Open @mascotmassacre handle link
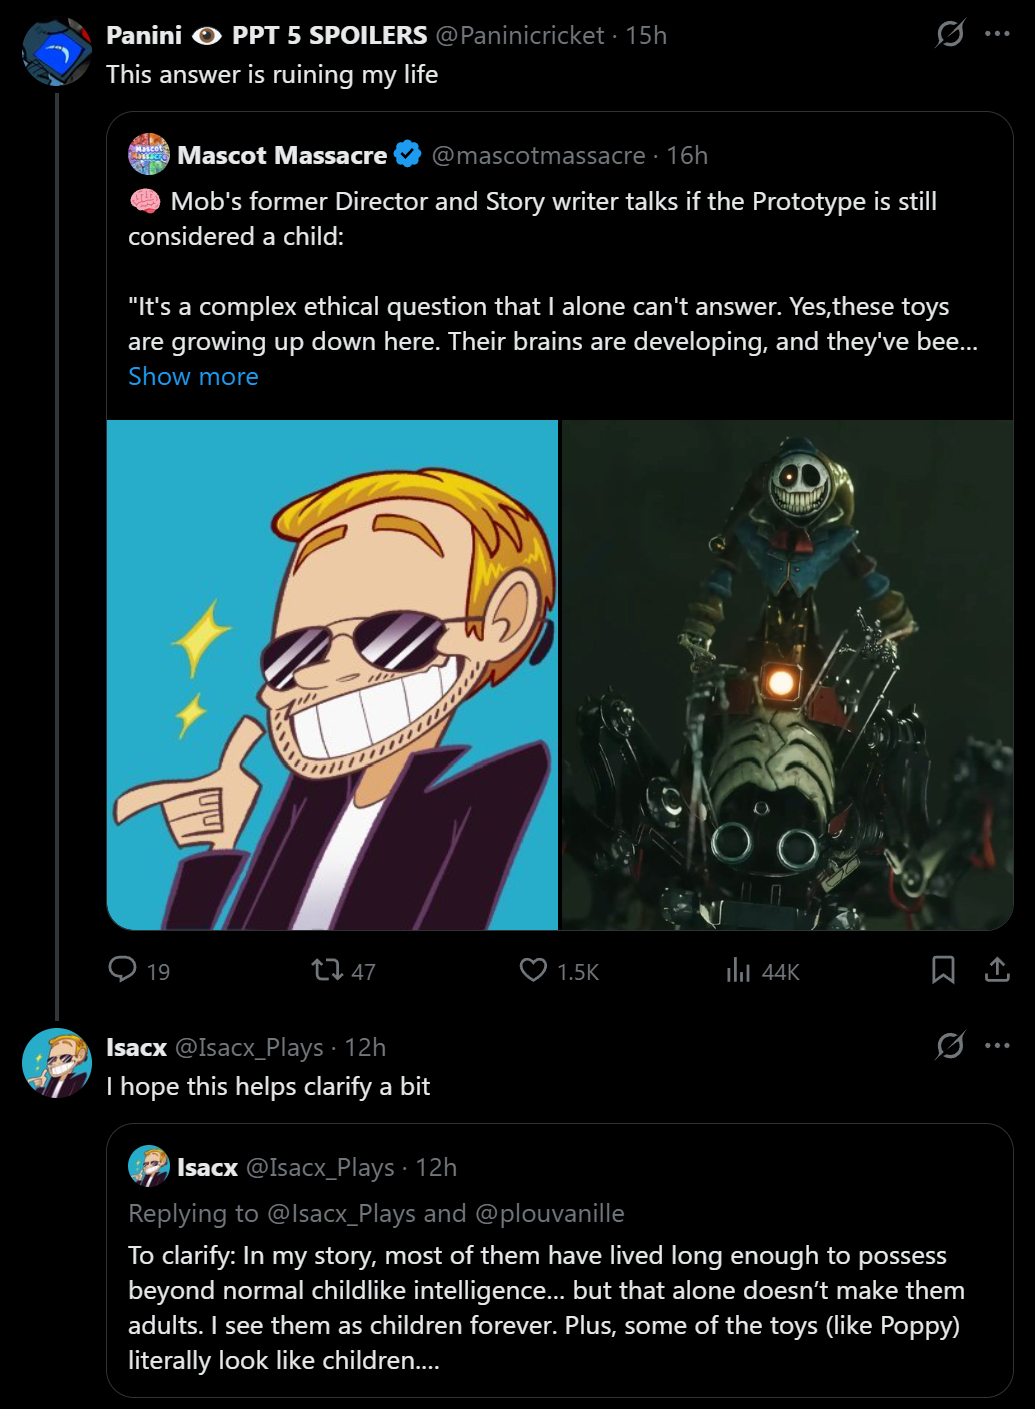The height and width of the screenshot is (1409, 1035). (x=539, y=156)
